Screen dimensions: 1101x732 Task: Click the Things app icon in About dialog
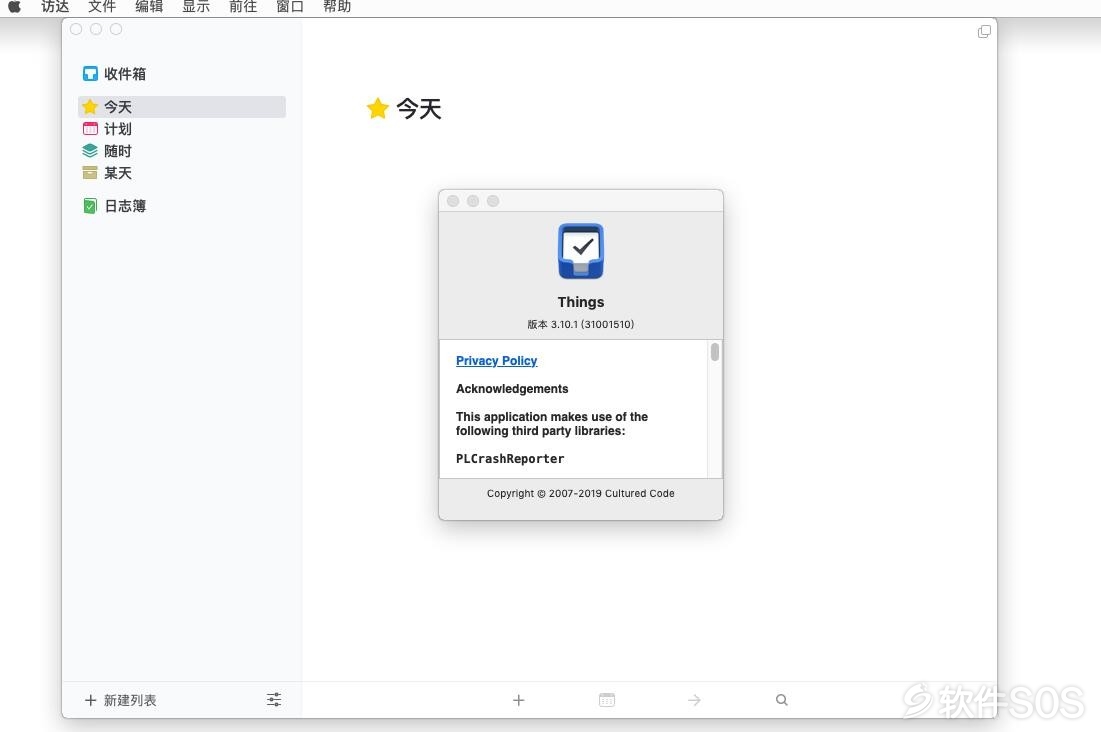[x=581, y=251]
